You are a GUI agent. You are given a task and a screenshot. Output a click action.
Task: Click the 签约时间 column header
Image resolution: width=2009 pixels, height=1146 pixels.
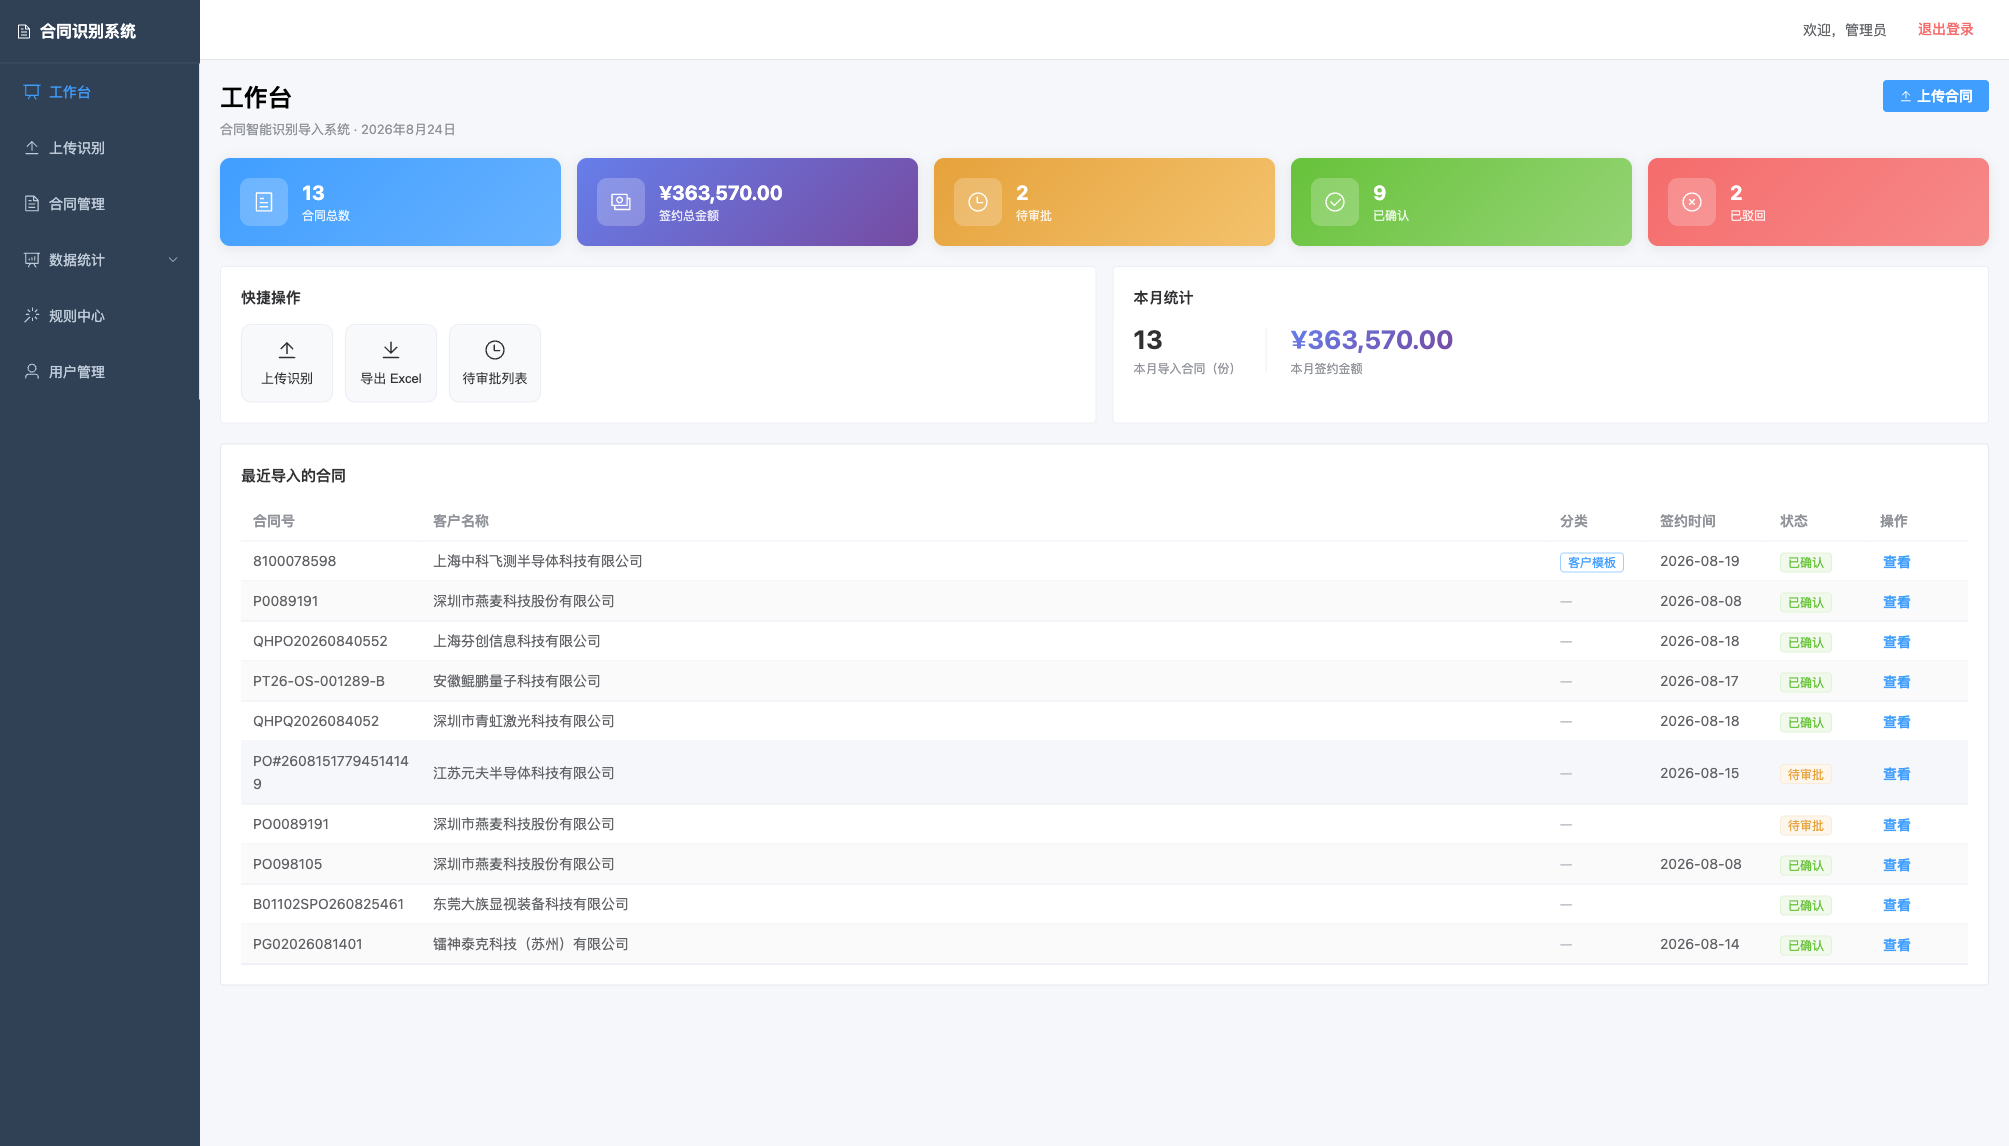point(1688,521)
